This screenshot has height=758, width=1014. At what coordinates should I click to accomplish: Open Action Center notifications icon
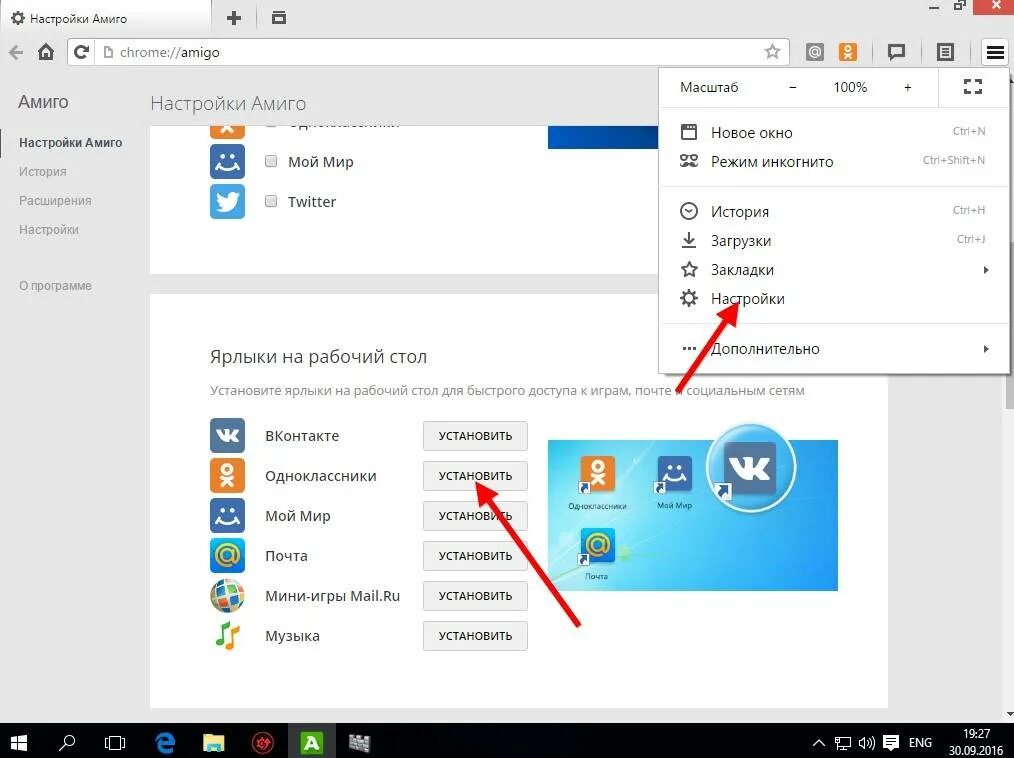(890, 742)
